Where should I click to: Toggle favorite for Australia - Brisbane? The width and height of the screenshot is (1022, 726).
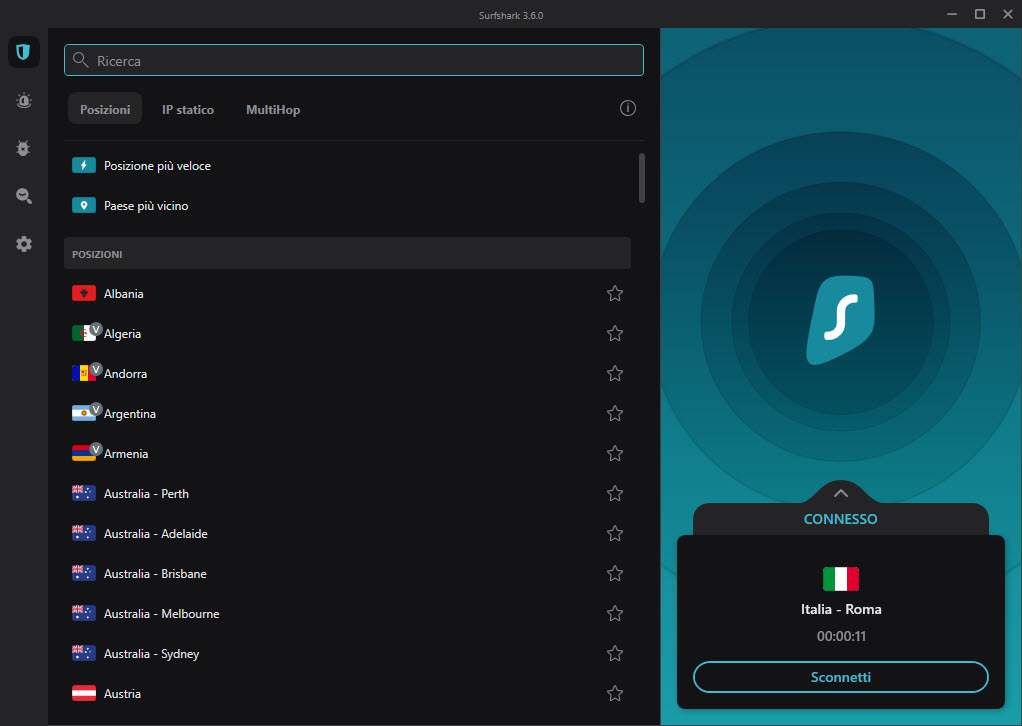point(615,574)
